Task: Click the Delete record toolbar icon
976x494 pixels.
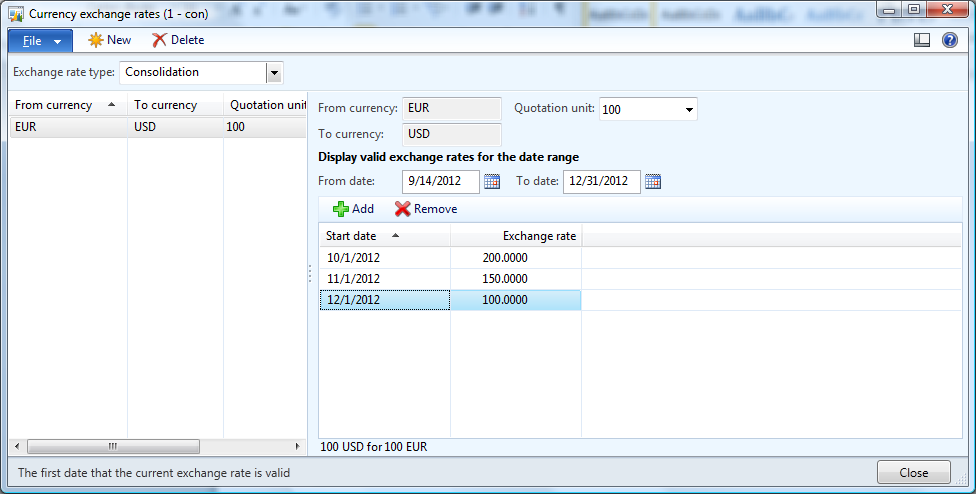Action: [x=159, y=40]
